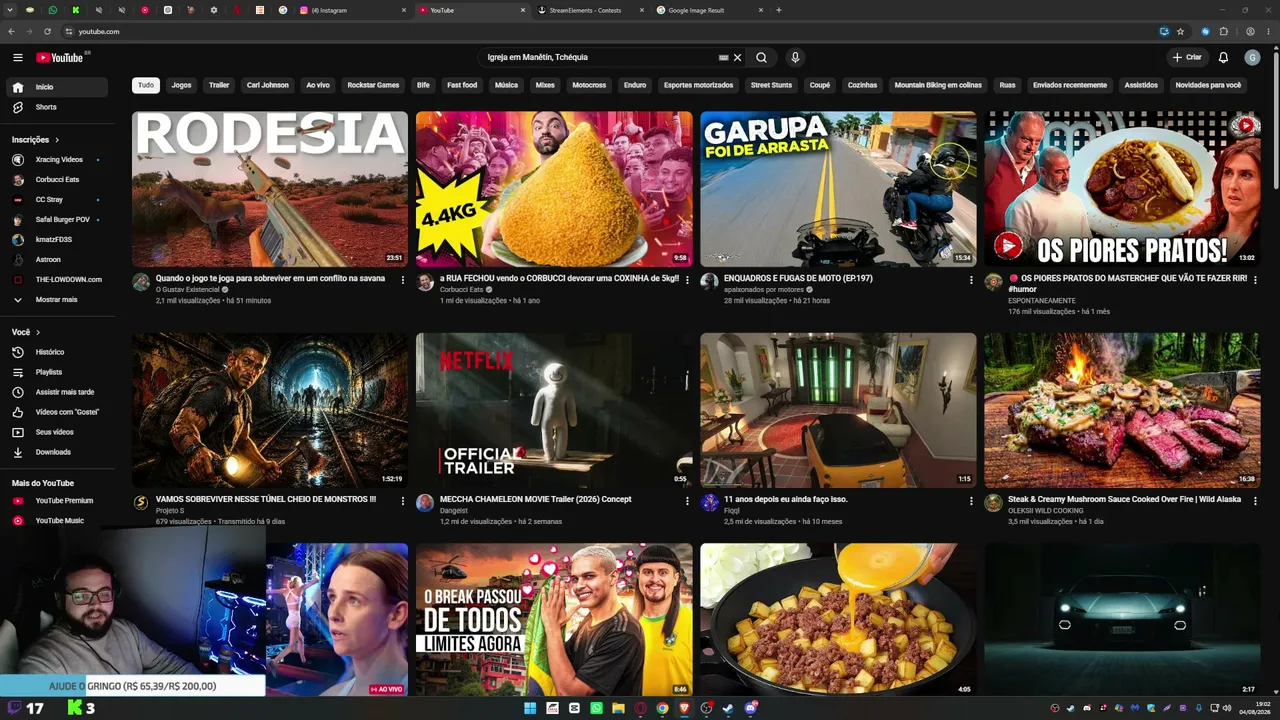
Task: Select the Motocross filter chip
Action: 589,85
